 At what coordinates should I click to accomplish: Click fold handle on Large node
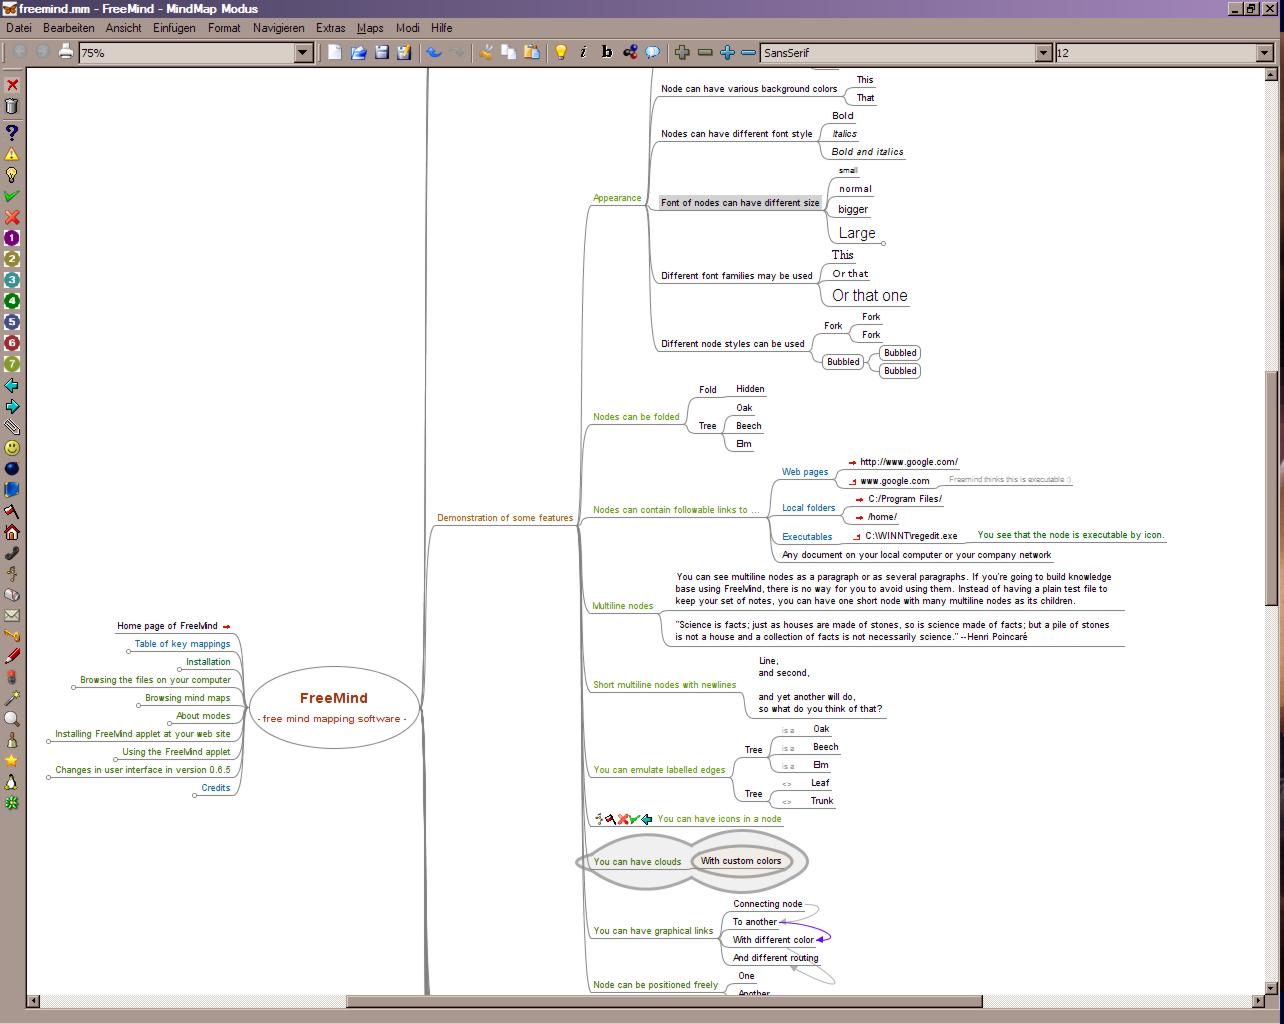click(x=884, y=243)
